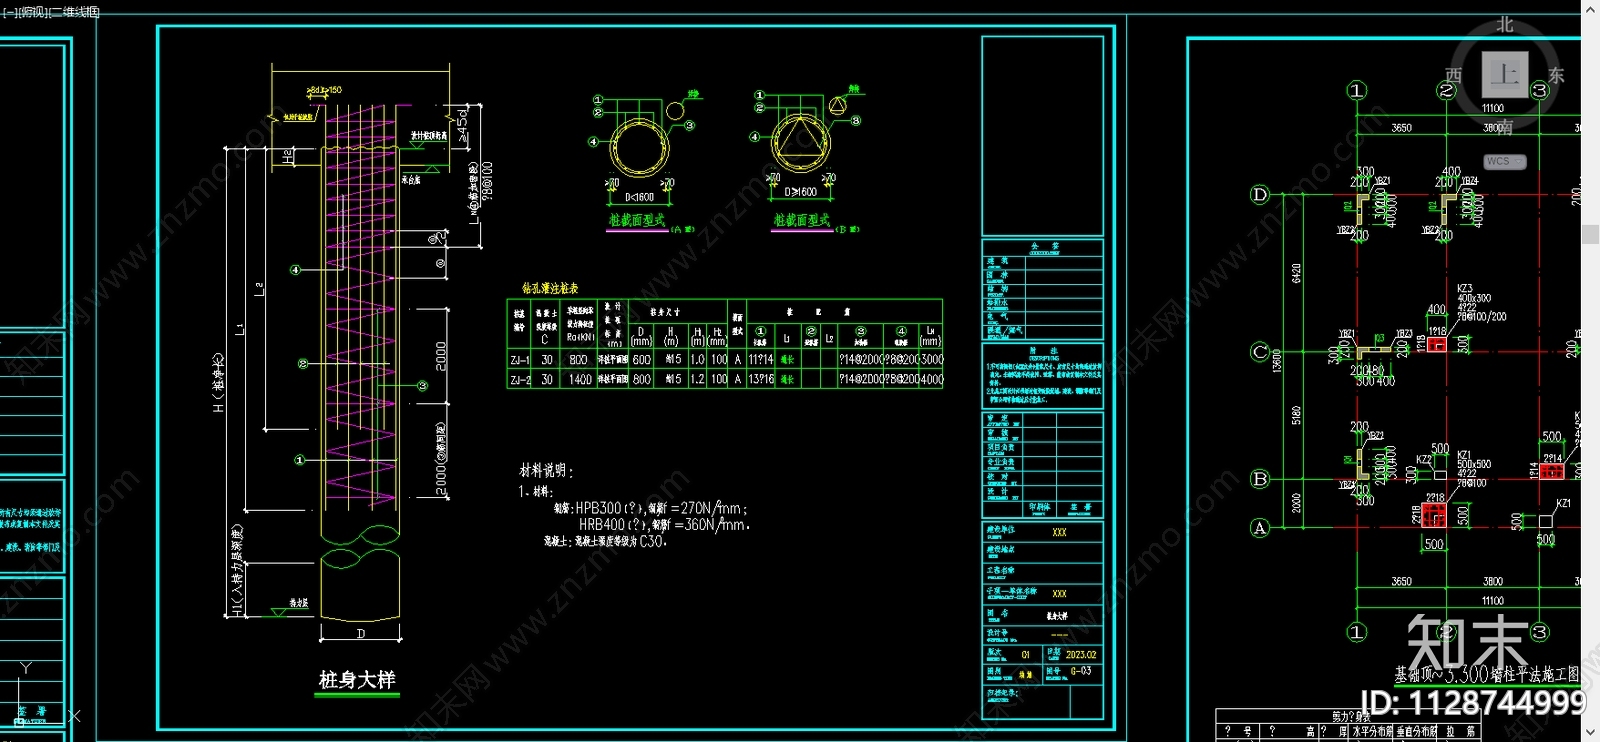Screen dimensions: 1600x742
Task: Expand the WCS coordinate system dropdown
Action: click(x=1505, y=161)
